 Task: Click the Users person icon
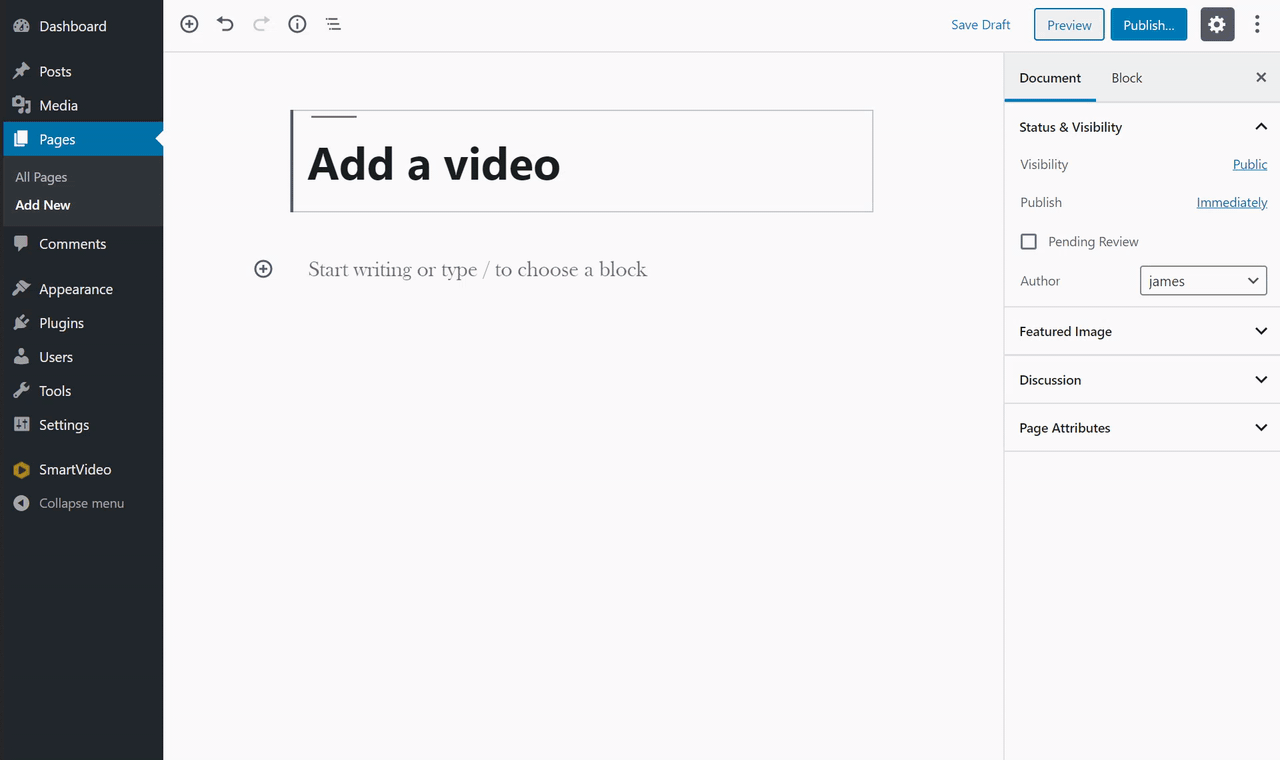(x=21, y=356)
